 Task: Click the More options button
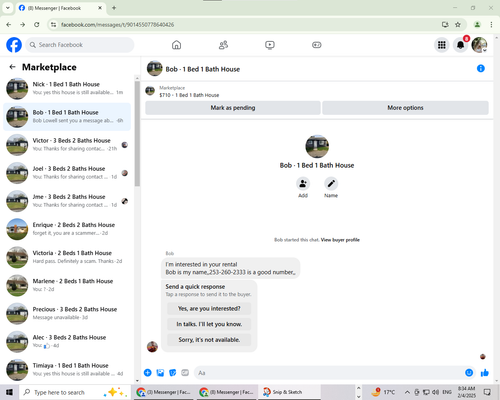(405, 108)
